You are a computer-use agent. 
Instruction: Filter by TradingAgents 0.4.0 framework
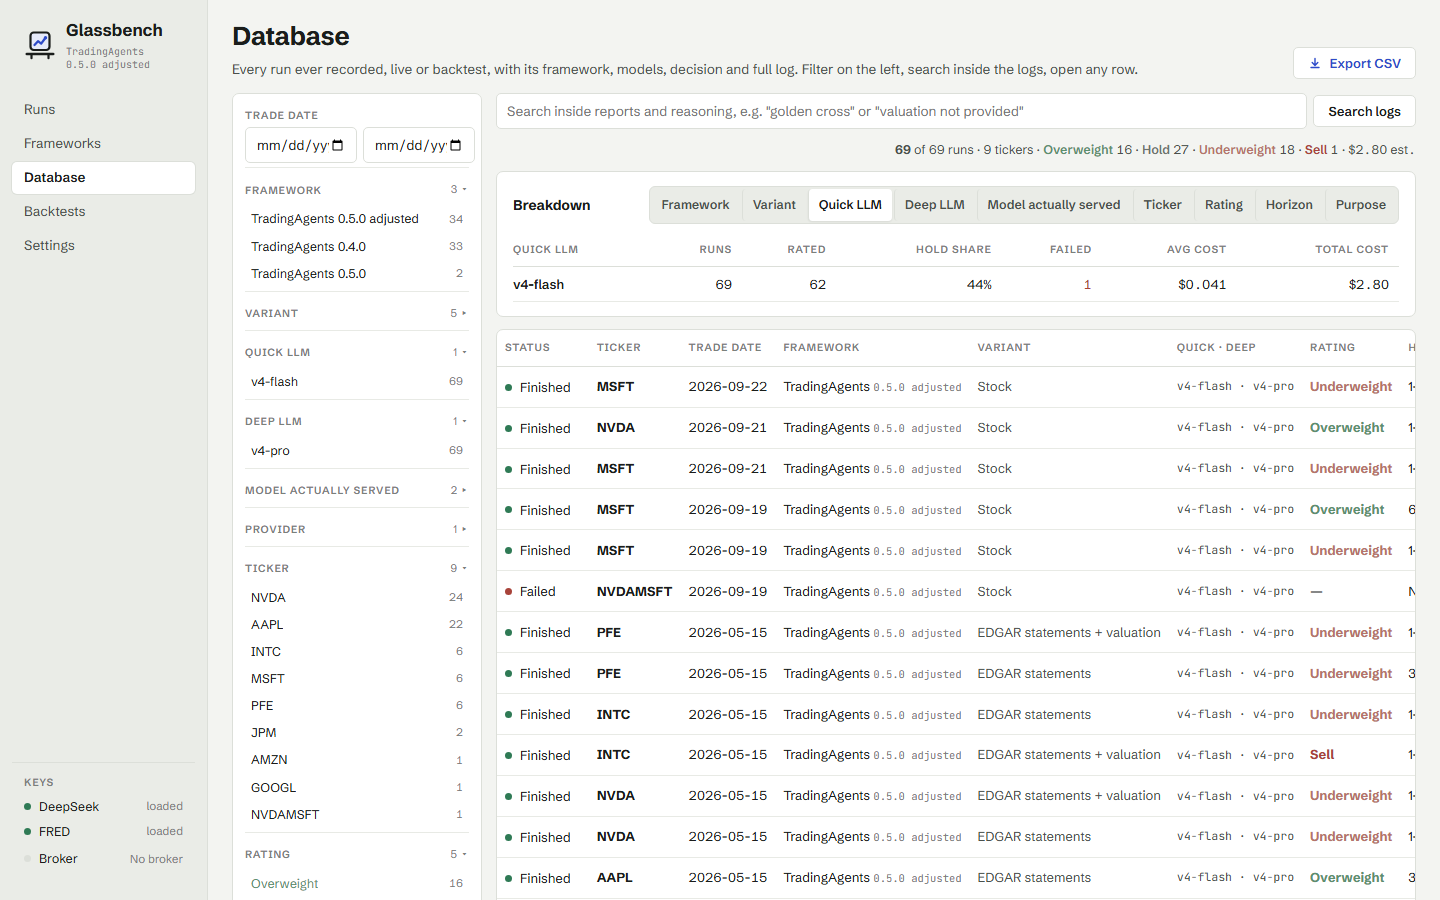[x=356, y=246]
